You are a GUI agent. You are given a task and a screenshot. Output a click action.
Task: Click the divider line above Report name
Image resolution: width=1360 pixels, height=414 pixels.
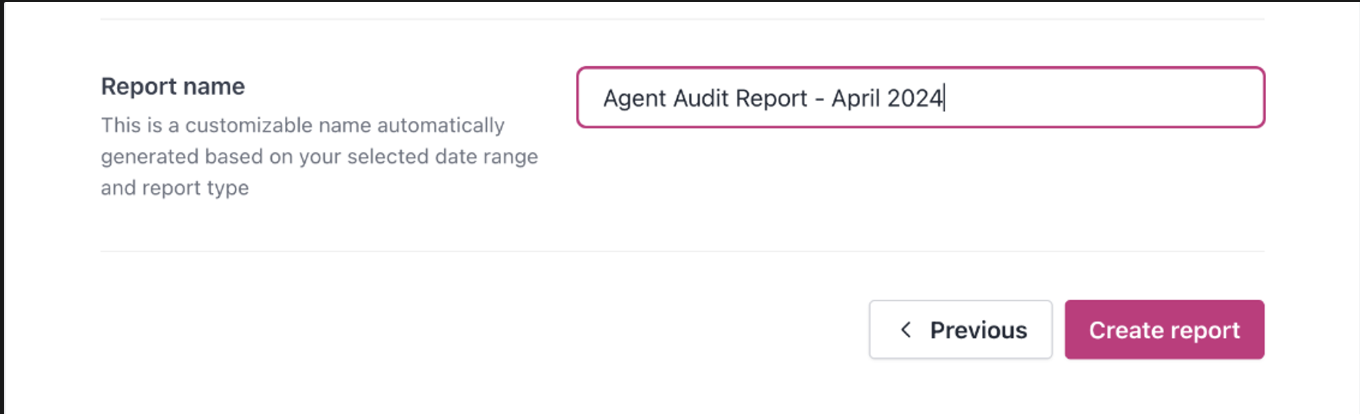[x=682, y=19]
